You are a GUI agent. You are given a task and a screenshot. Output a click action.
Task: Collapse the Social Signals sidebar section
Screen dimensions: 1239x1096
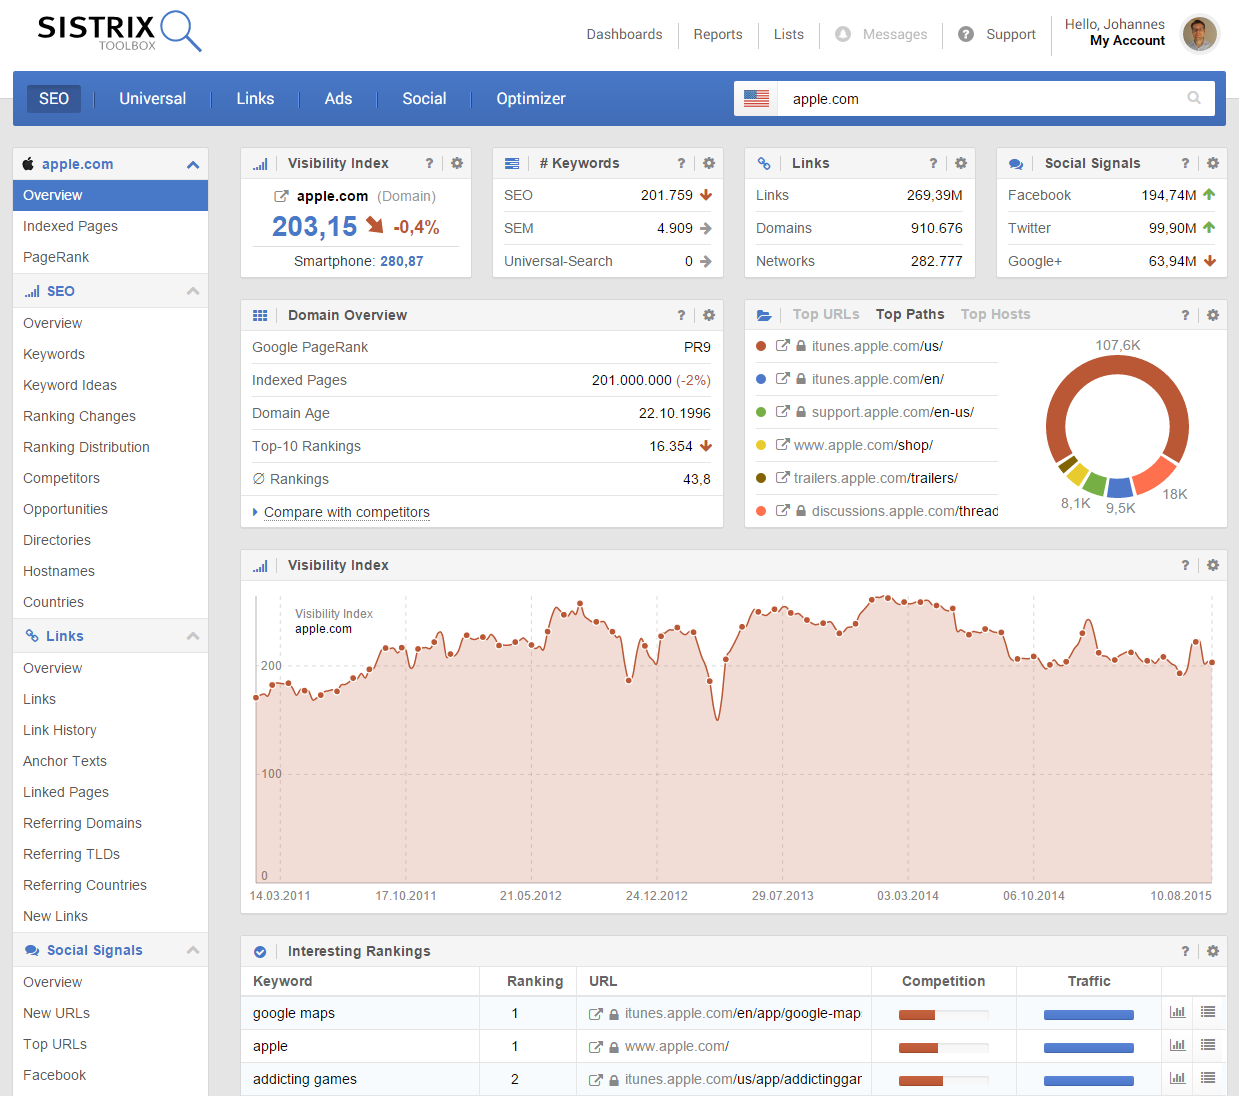[193, 950]
